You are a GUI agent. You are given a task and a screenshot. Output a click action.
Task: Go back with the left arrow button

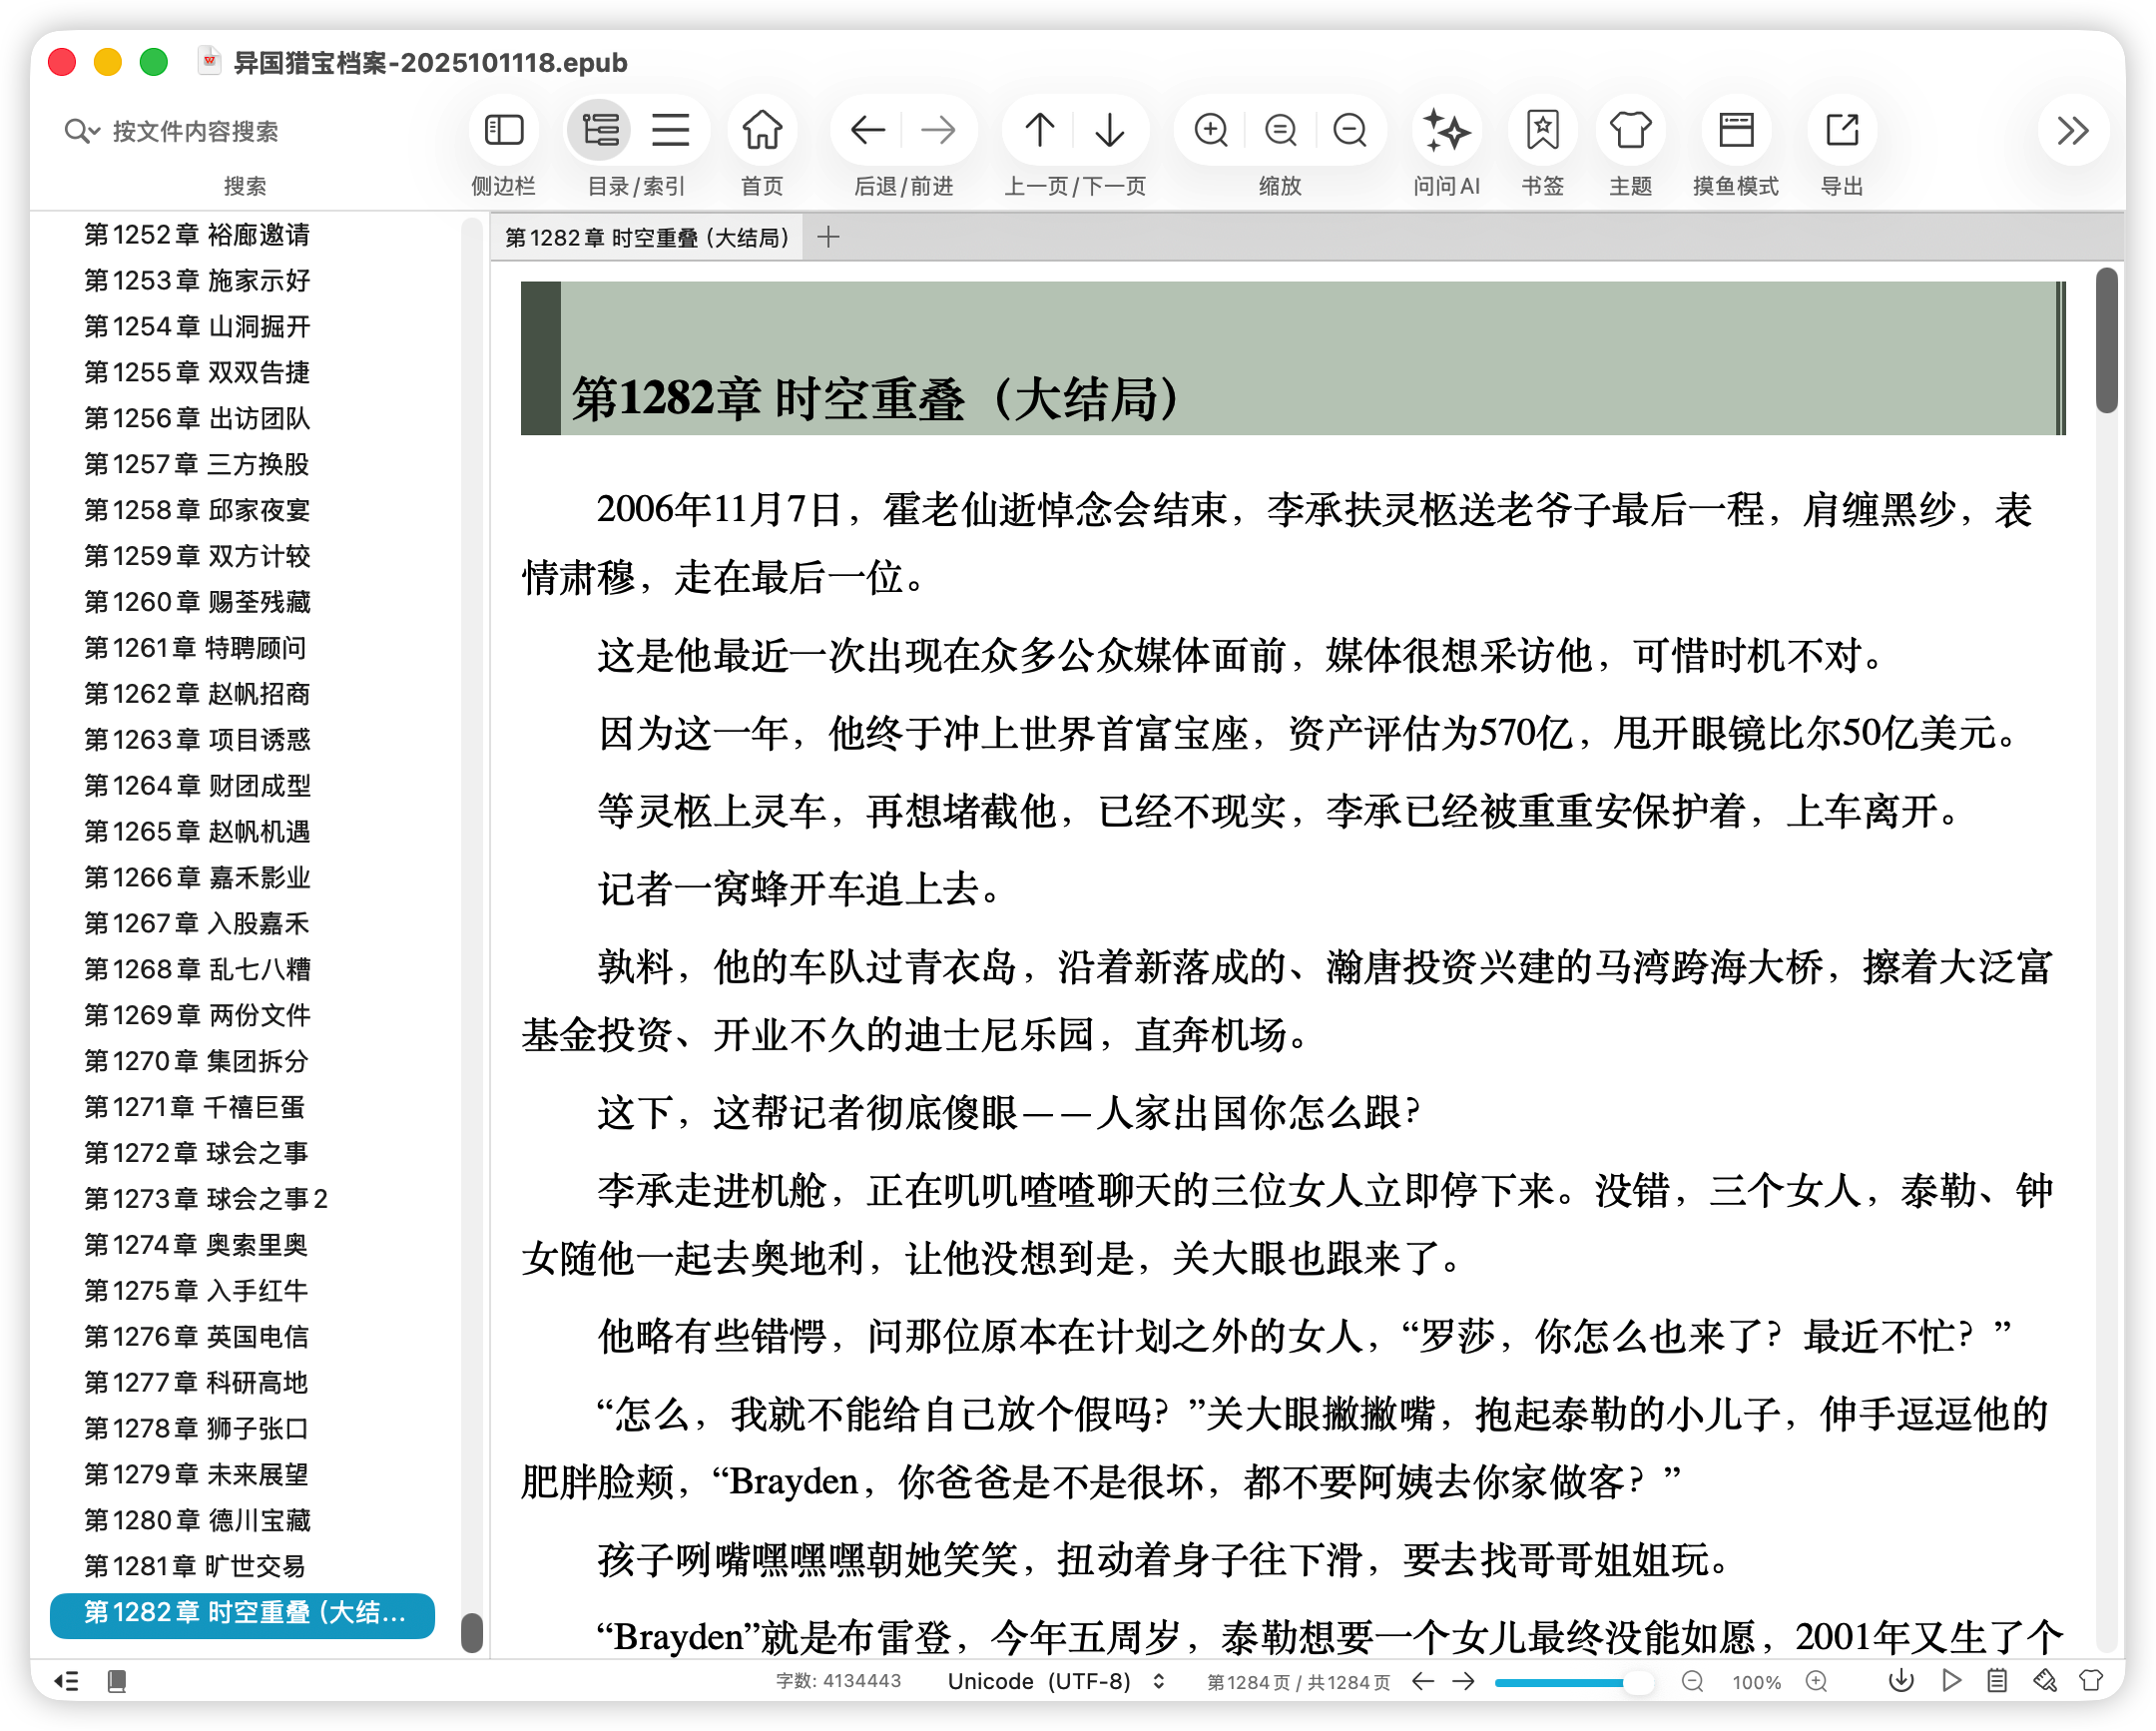(x=867, y=130)
